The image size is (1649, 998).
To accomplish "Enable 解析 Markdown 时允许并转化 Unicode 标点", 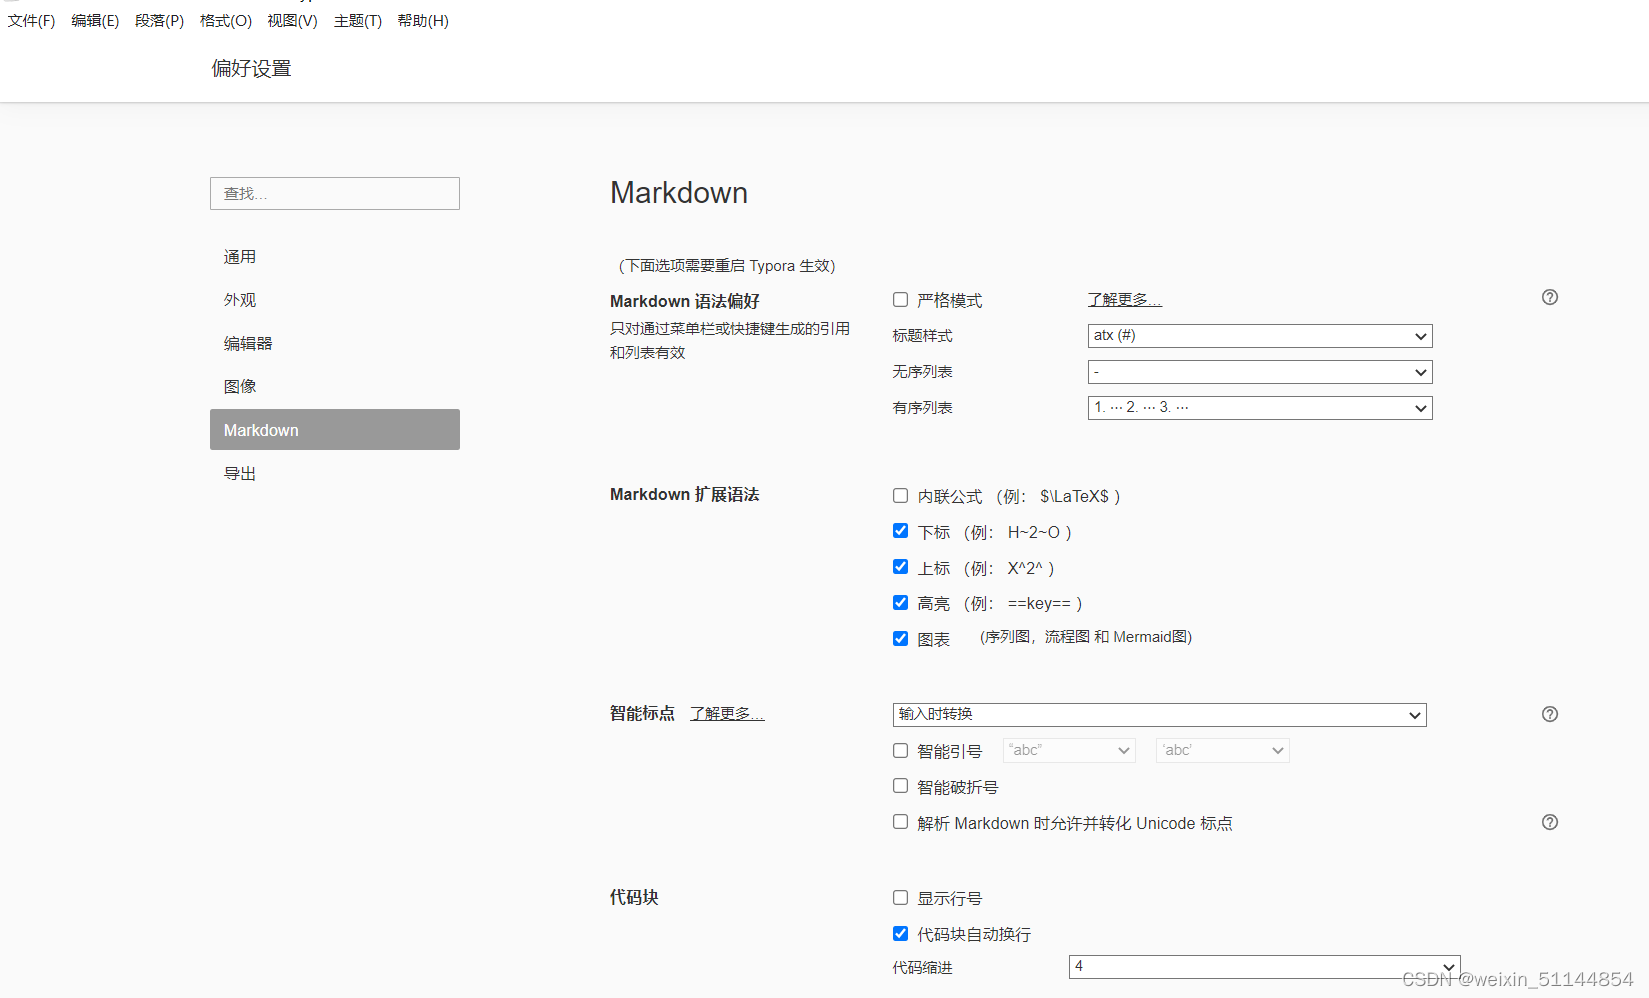I will pos(900,822).
